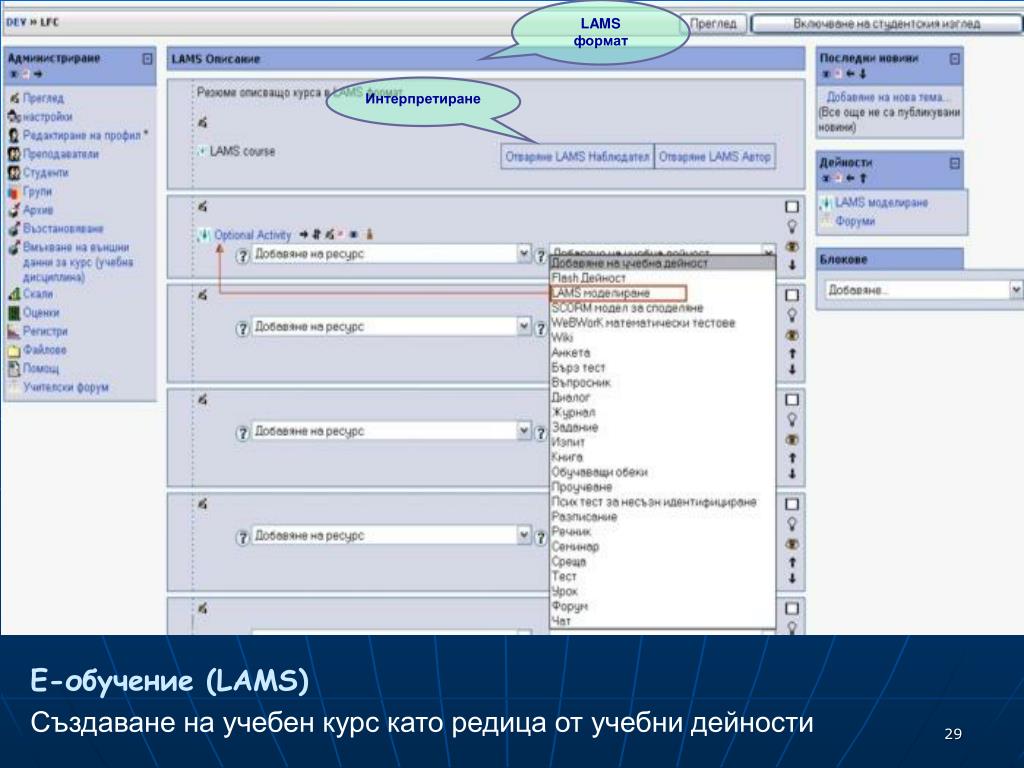Open the Optional Activity link
This screenshot has width=1024, height=768.
click(253, 235)
